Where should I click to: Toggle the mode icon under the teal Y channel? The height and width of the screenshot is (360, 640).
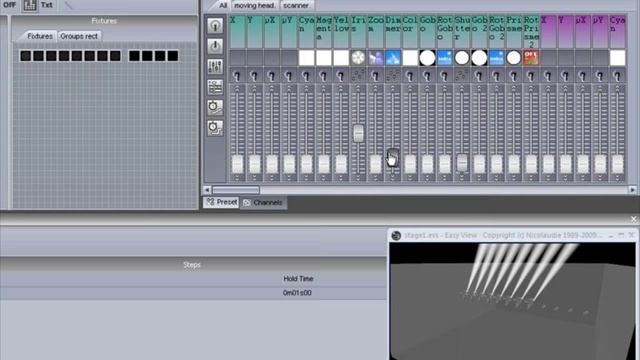pos(254,76)
